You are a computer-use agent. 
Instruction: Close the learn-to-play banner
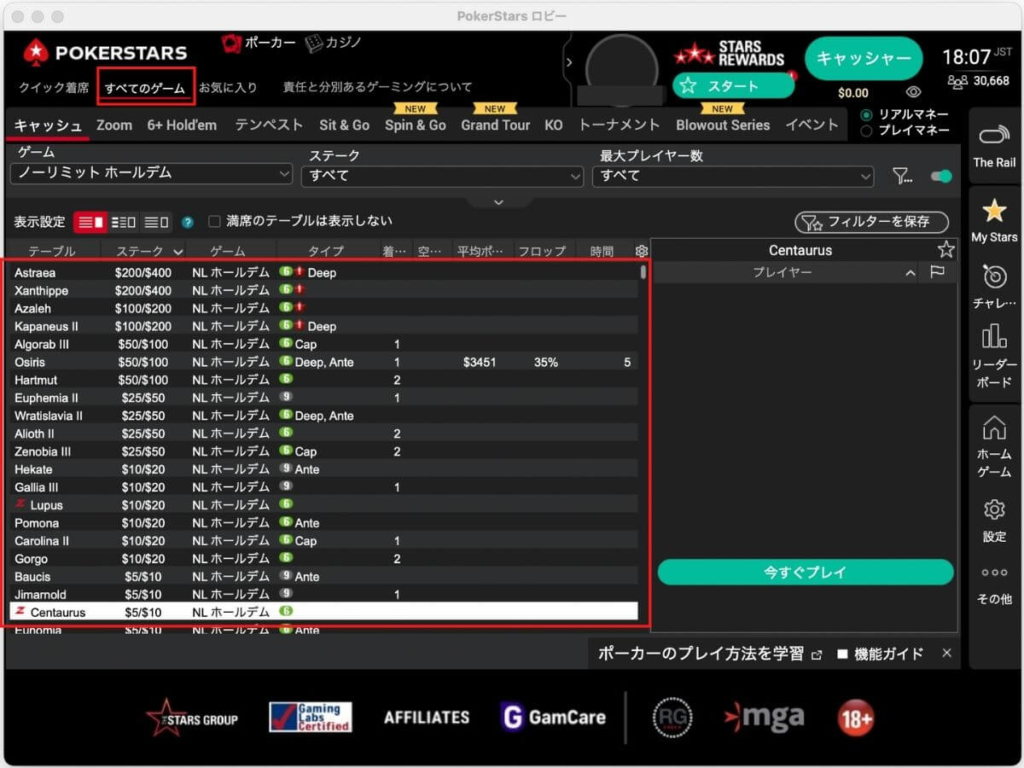pos(947,653)
